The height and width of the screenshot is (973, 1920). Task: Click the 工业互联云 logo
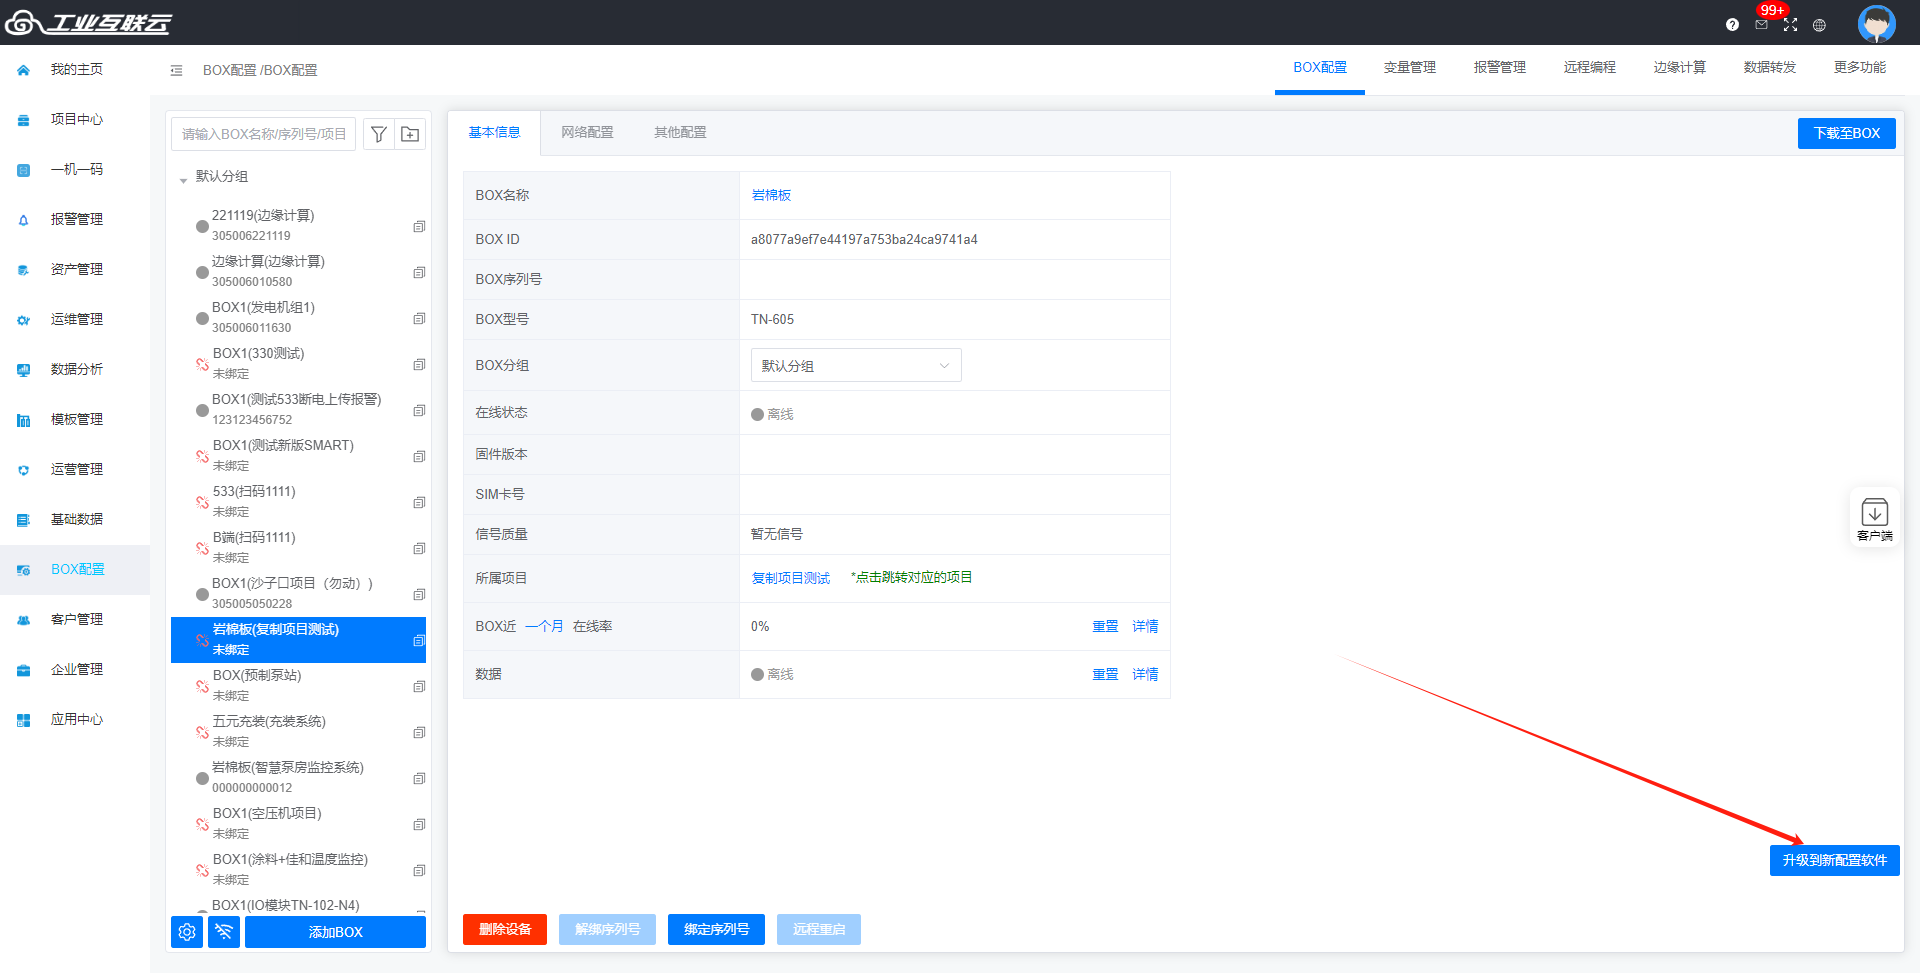tap(88, 22)
